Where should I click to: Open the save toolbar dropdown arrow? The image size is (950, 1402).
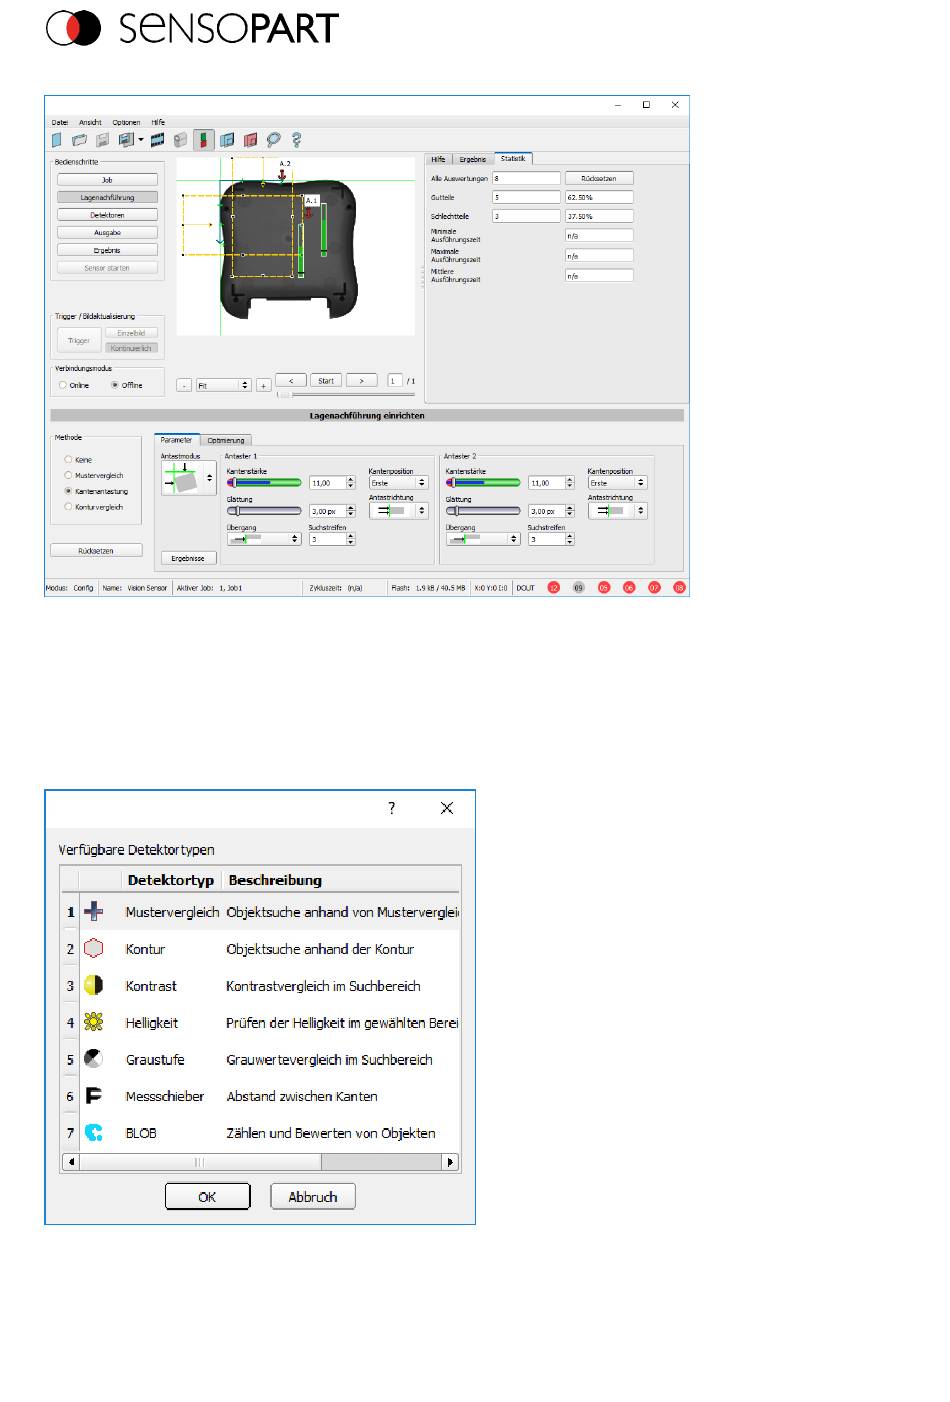click(x=141, y=140)
